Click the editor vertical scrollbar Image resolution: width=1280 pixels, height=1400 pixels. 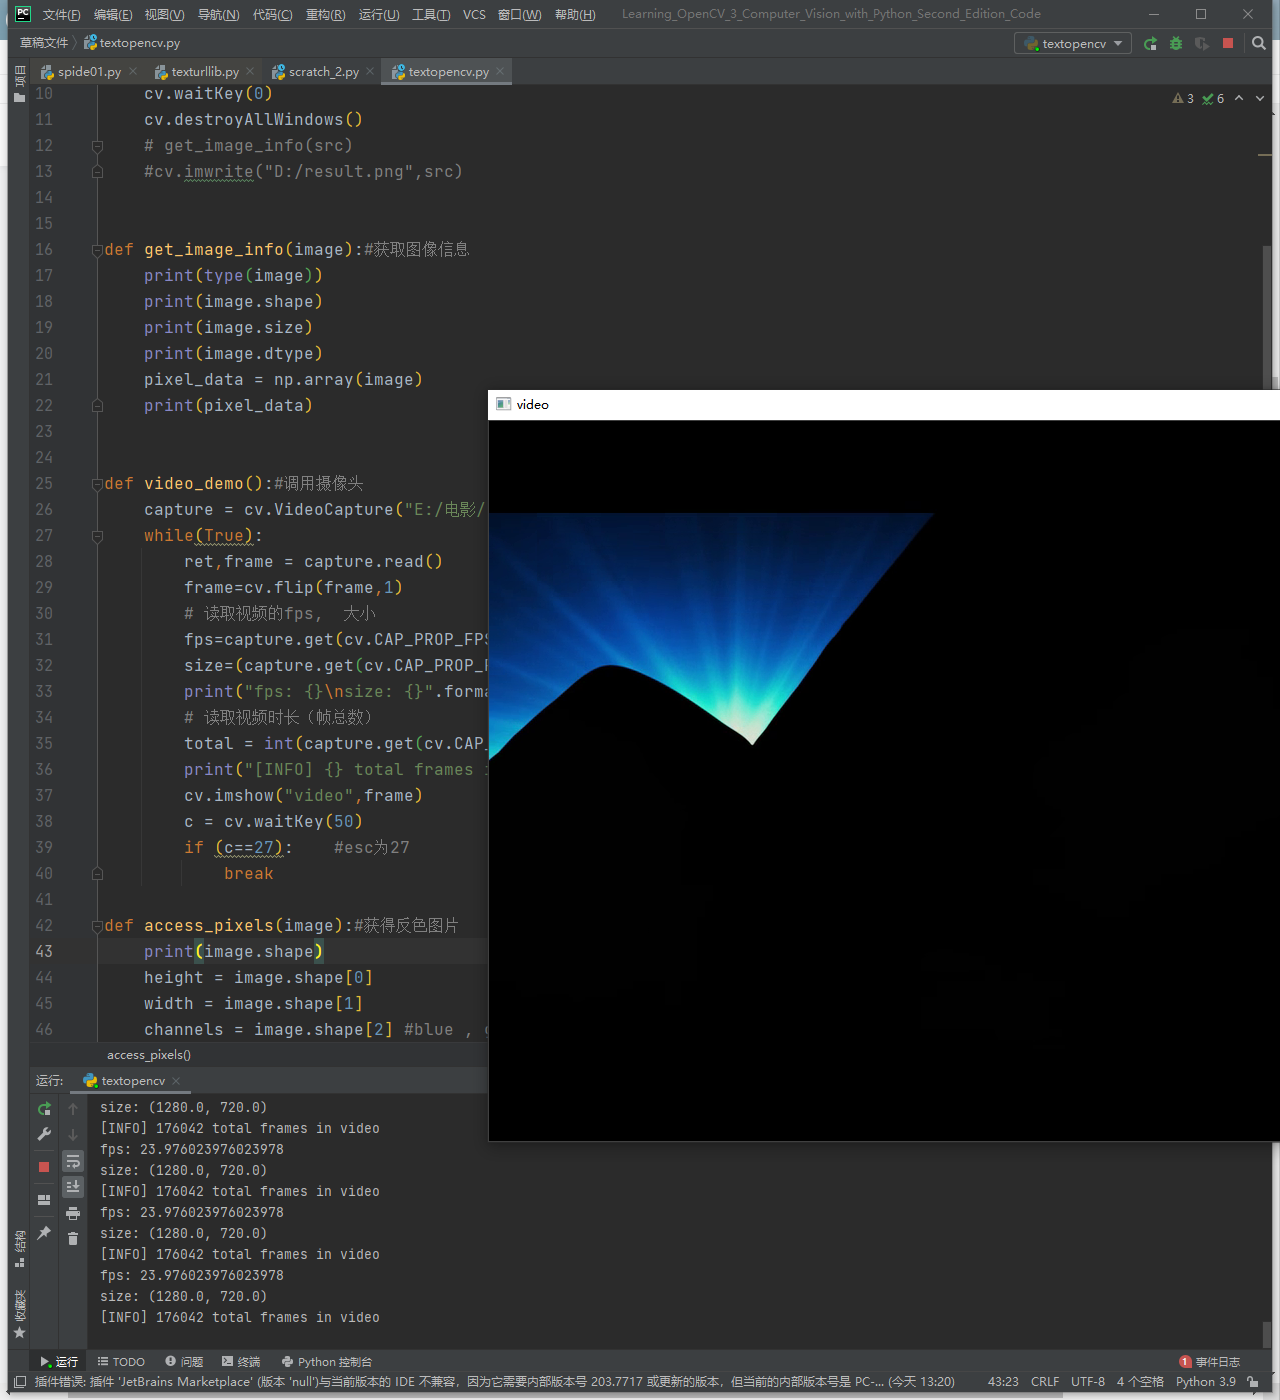click(1267, 316)
